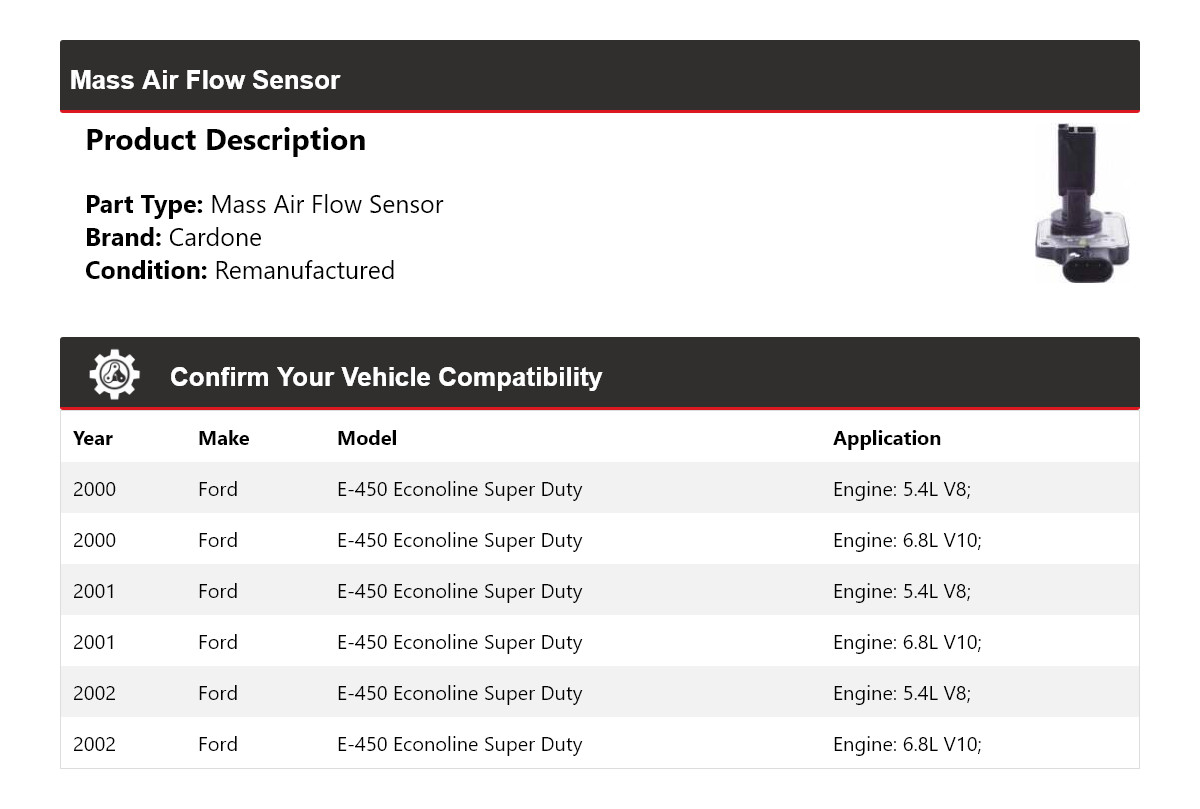This screenshot has height=809, width=1200.
Task: Click the Make column header
Action: tap(223, 438)
